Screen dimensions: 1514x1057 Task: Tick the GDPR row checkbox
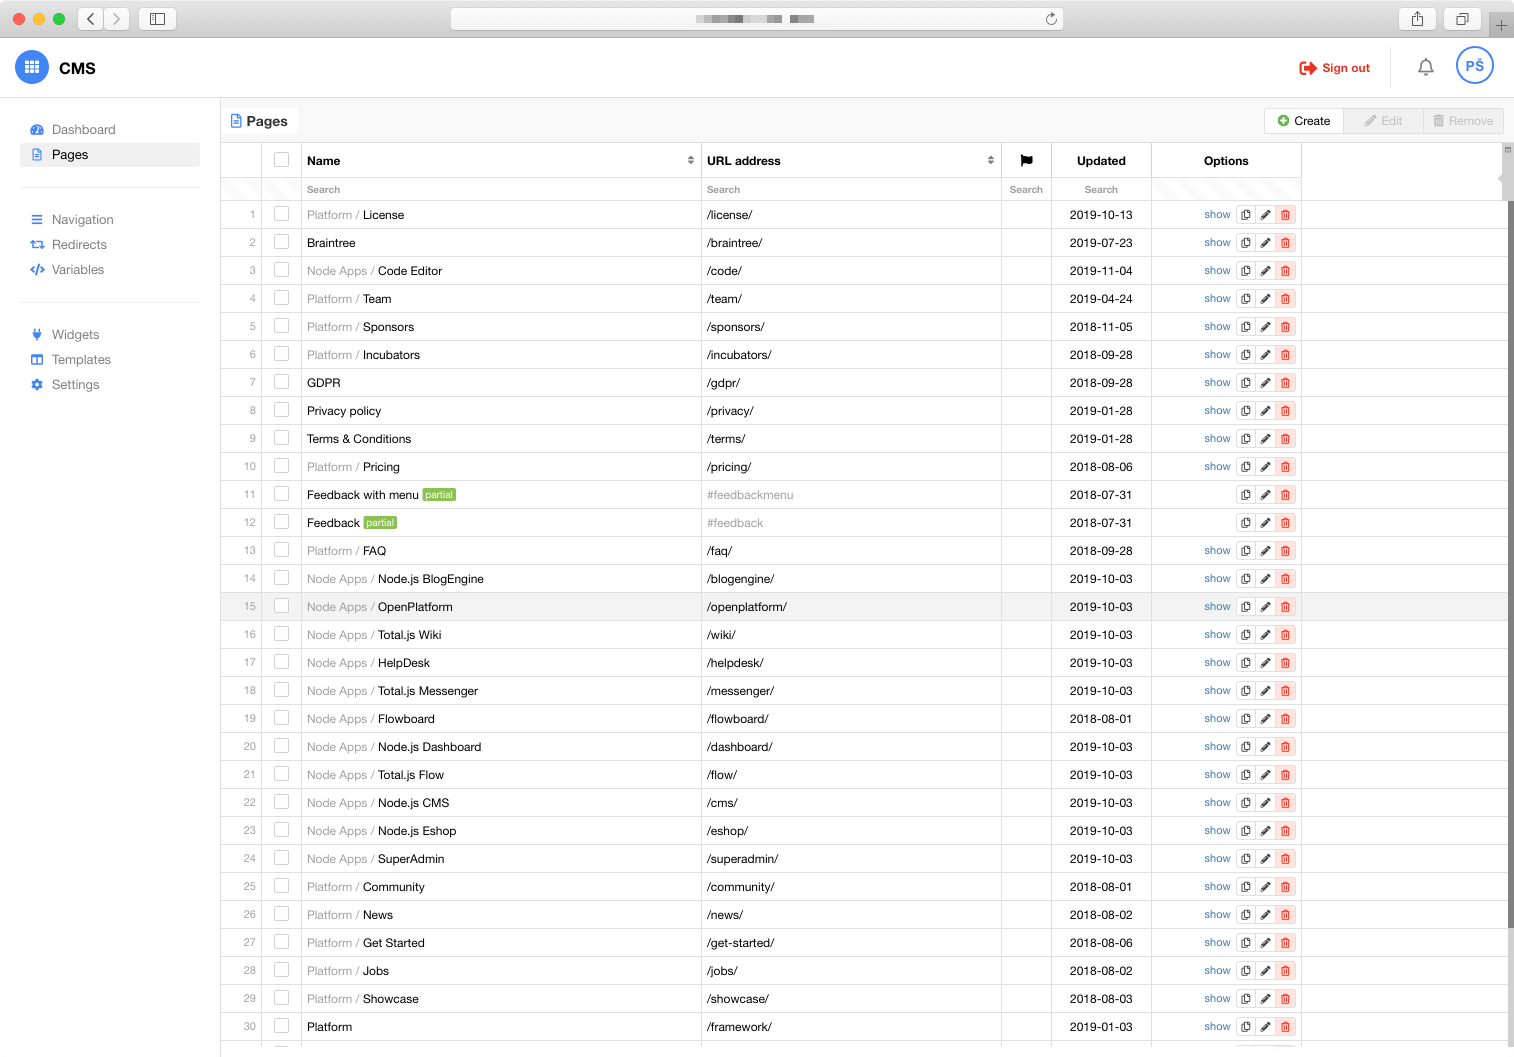tap(281, 382)
